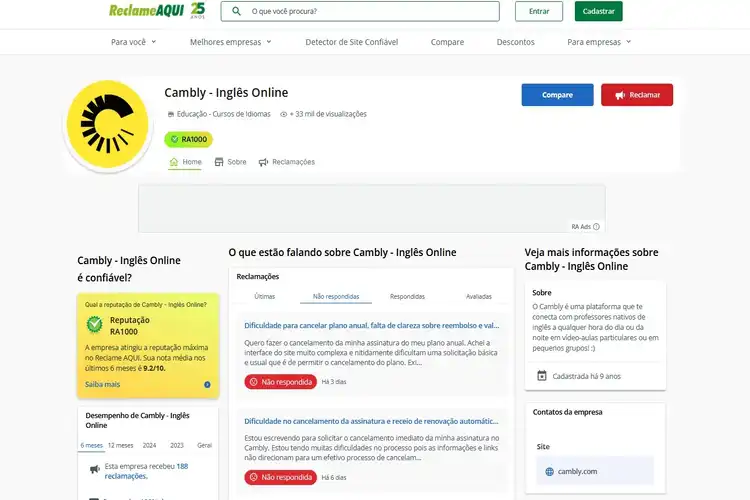Click the Home house icon
The height and width of the screenshot is (500, 750).
click(x=174, y=162)
